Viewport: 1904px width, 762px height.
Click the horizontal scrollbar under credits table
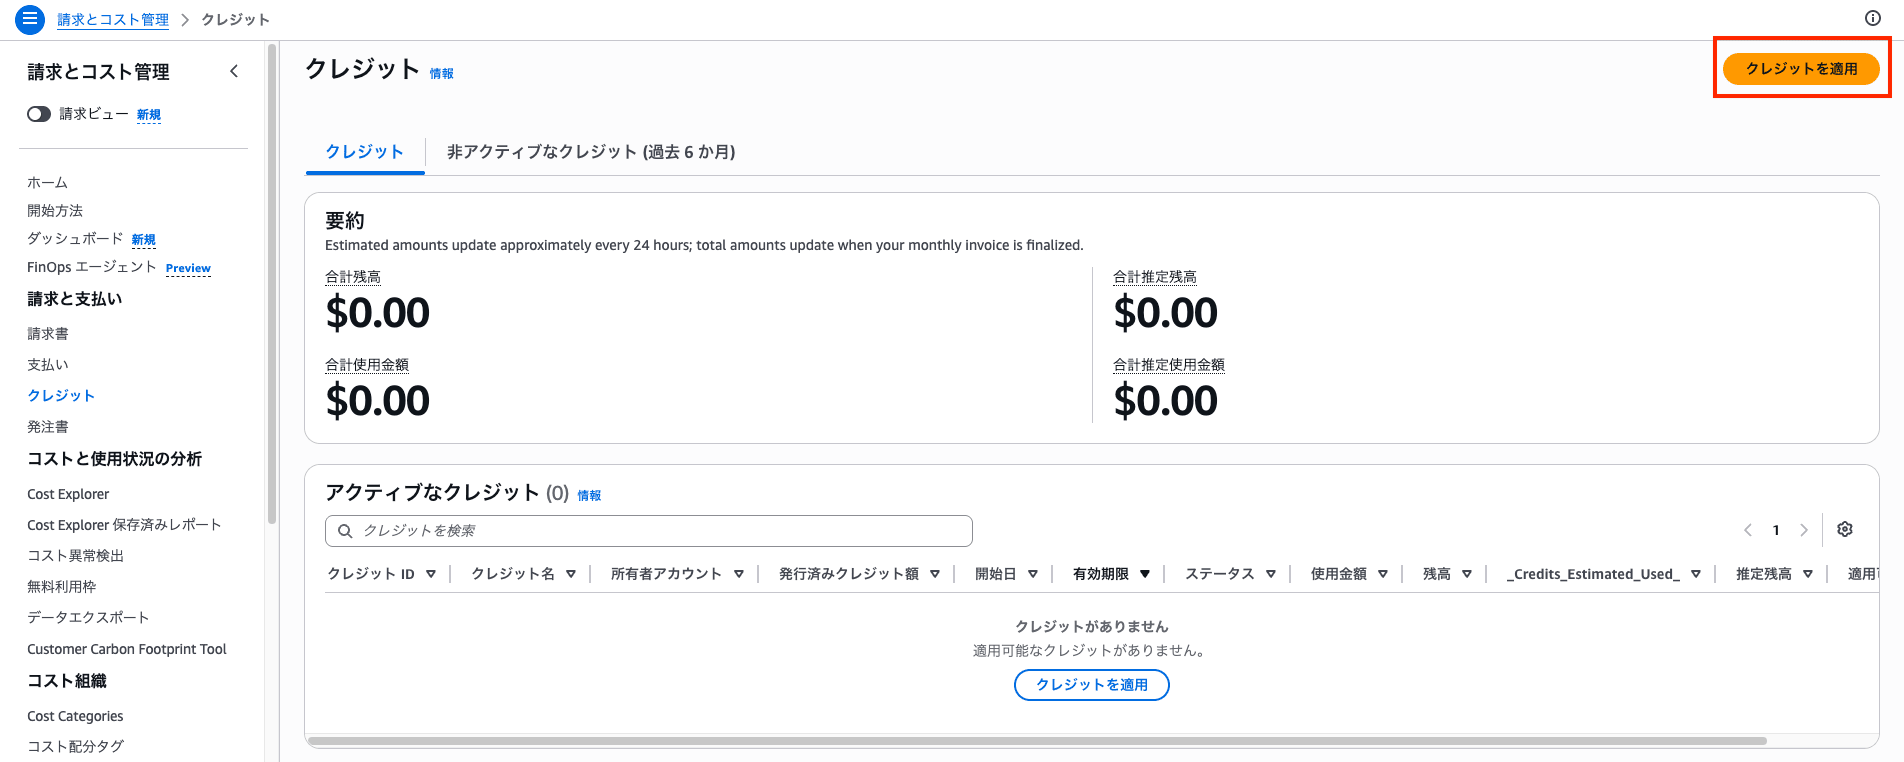(1037, 741)
